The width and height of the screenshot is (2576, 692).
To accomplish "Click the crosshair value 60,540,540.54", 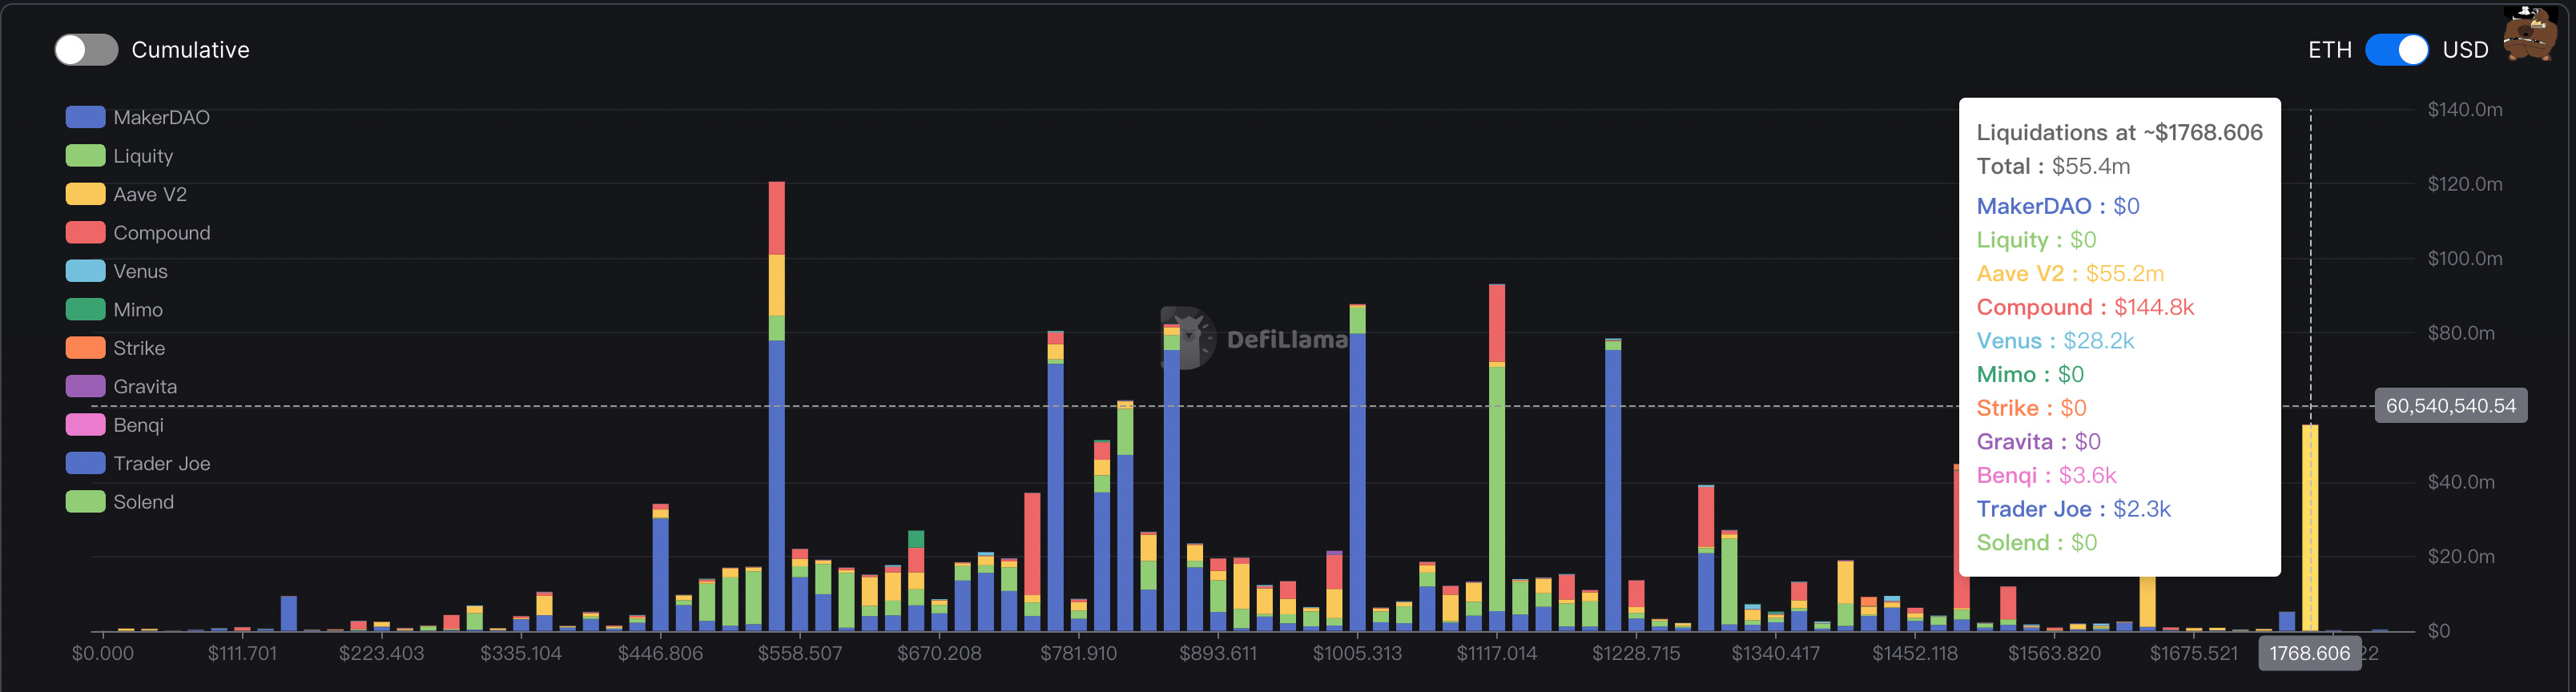I will tap(2451, 406).
